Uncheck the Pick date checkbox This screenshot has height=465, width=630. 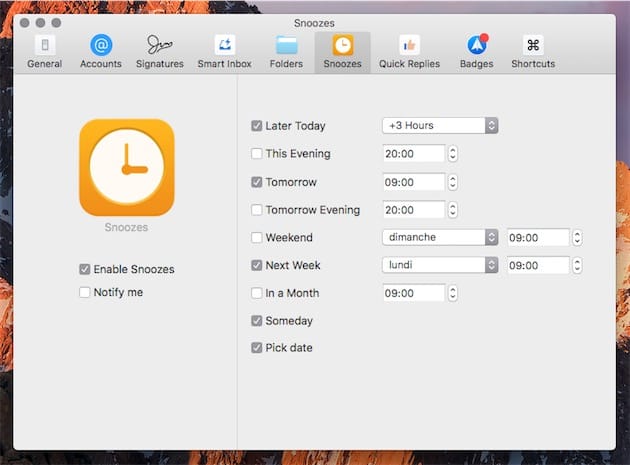click(256, 348)
